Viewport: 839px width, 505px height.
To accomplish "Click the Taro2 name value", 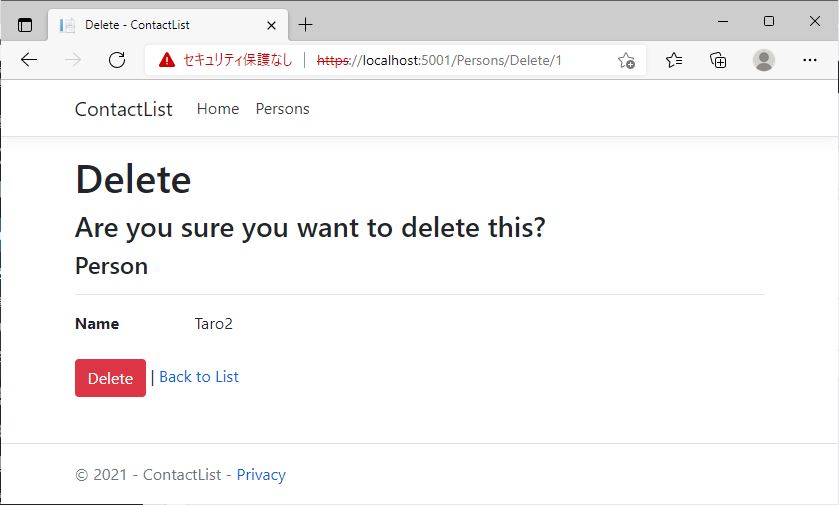I will tap(213, 324).
